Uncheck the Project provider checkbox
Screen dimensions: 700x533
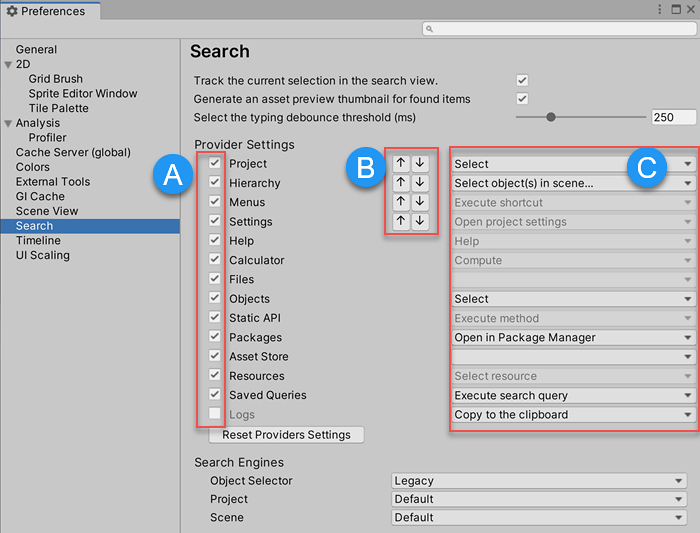pos(215,163)
